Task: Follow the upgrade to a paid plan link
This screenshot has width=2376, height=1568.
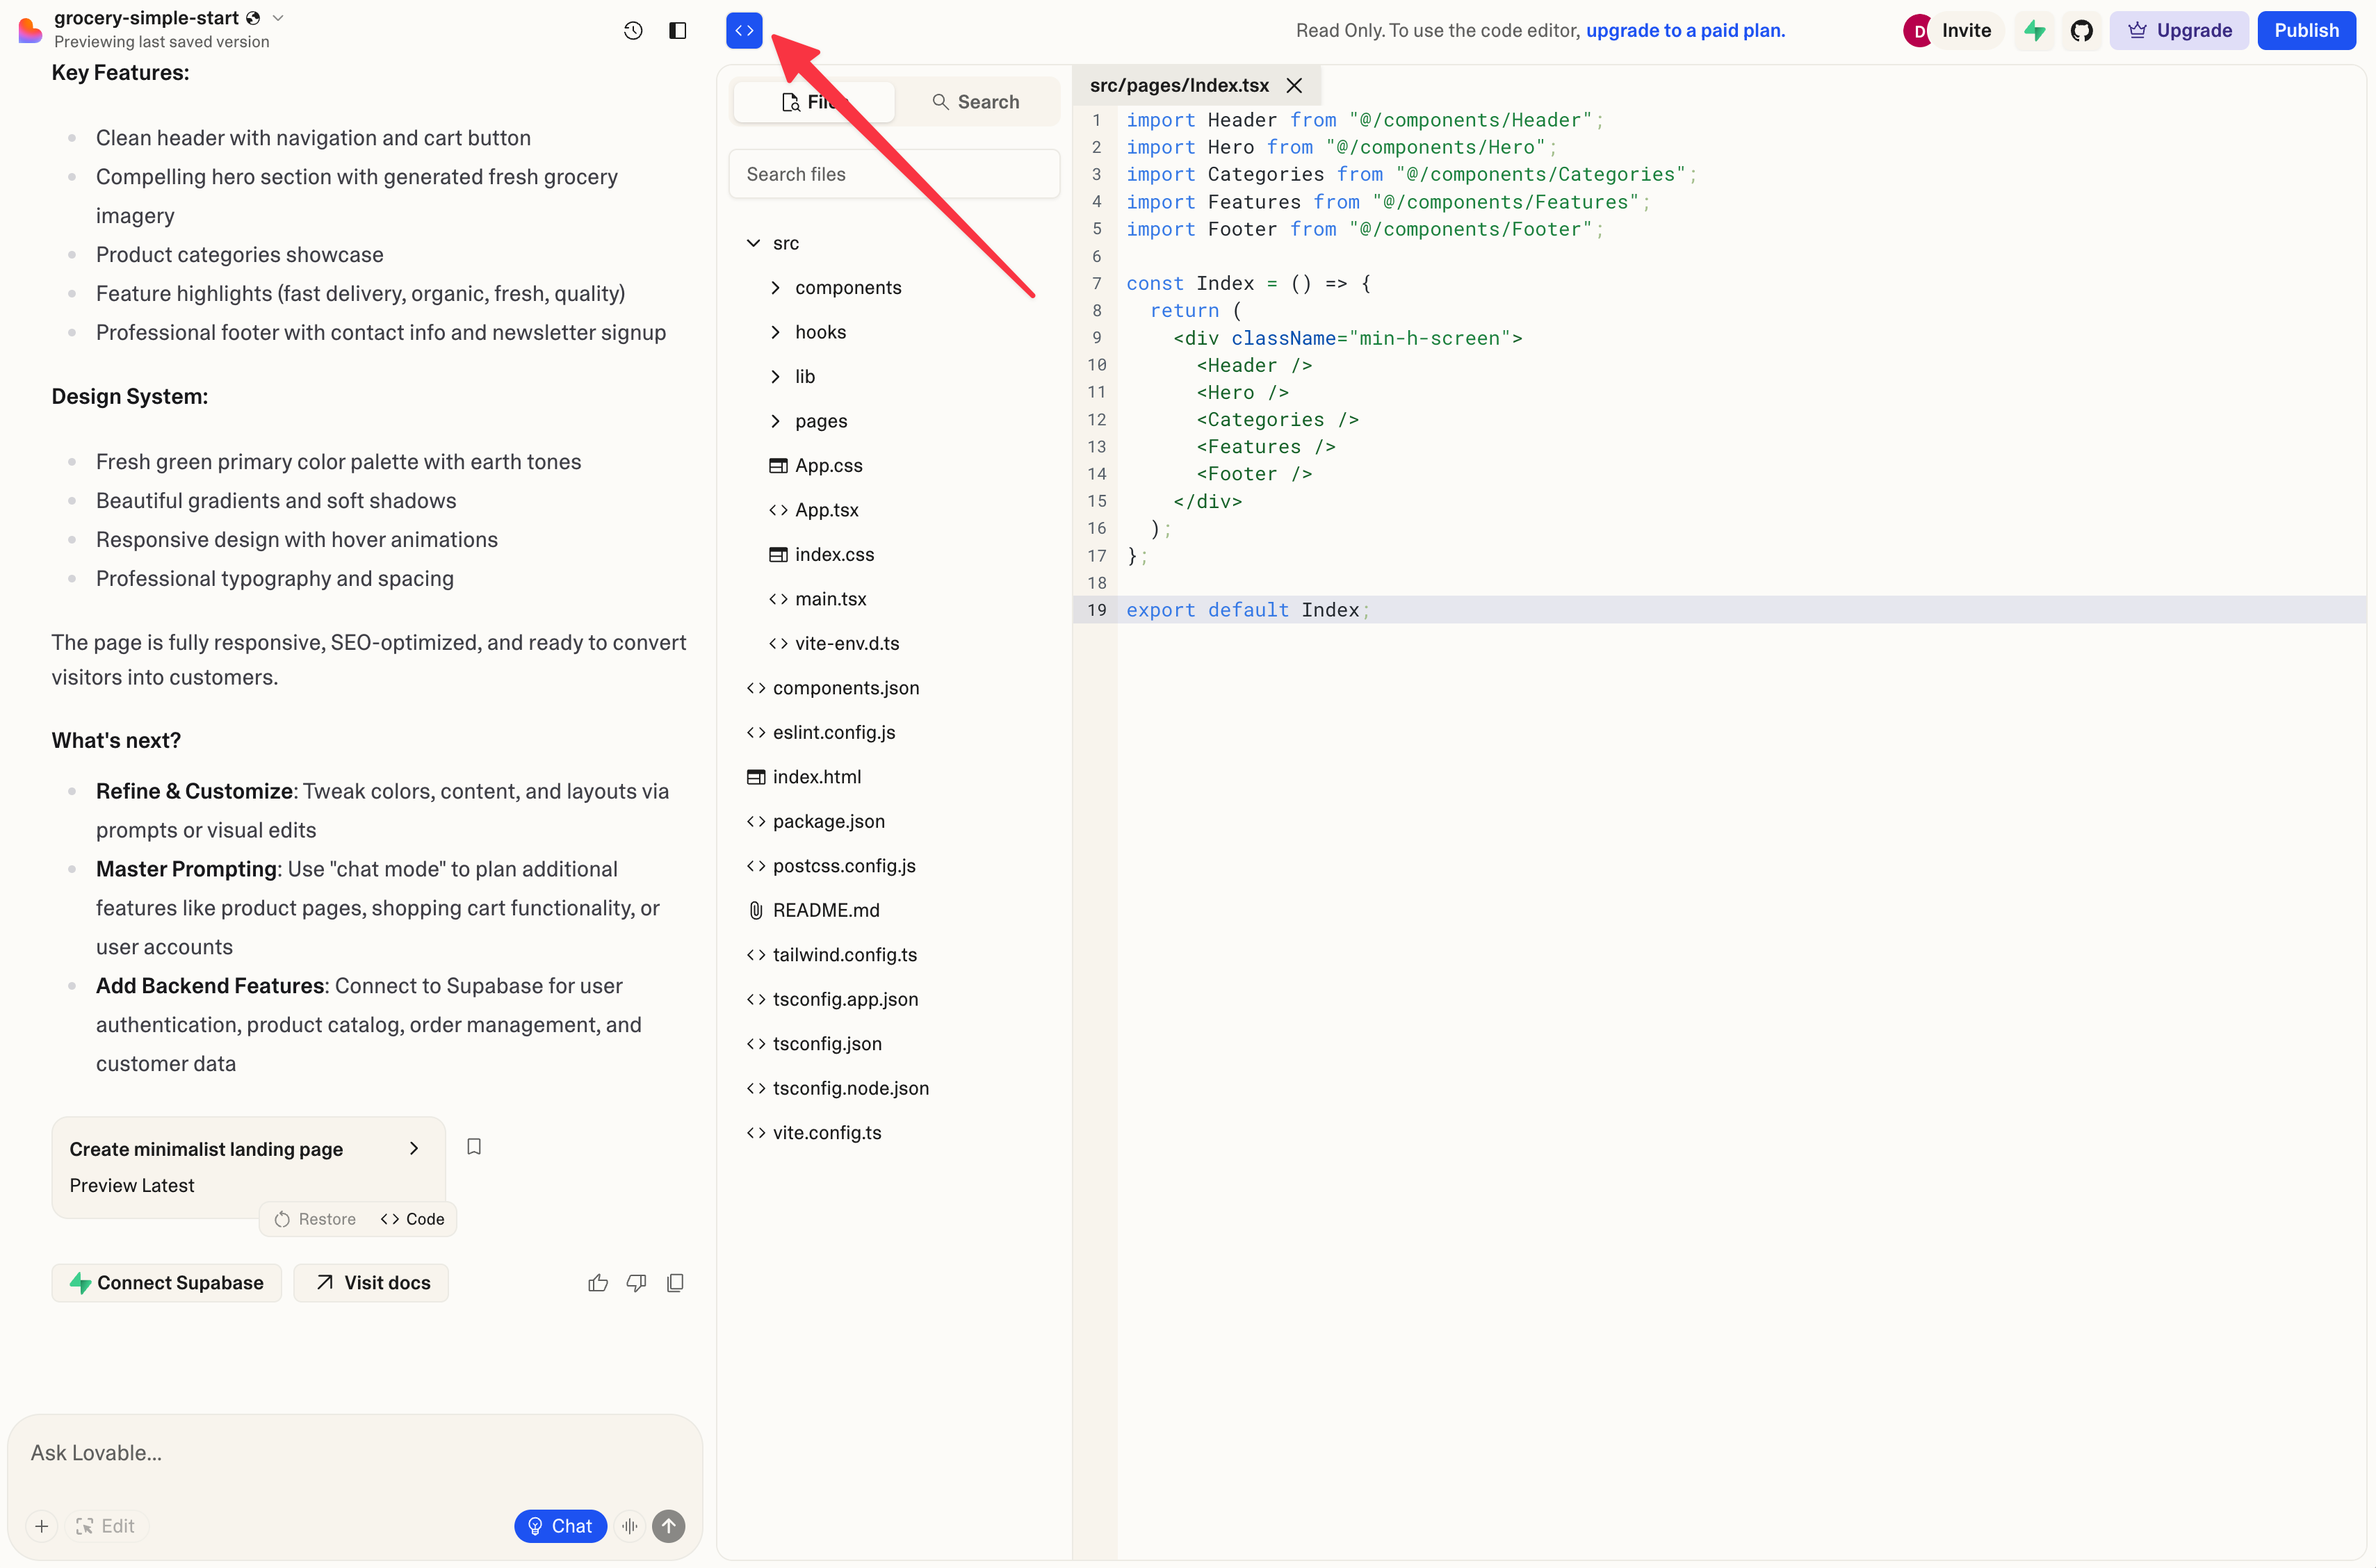Action: click(x=1685, y=30)
